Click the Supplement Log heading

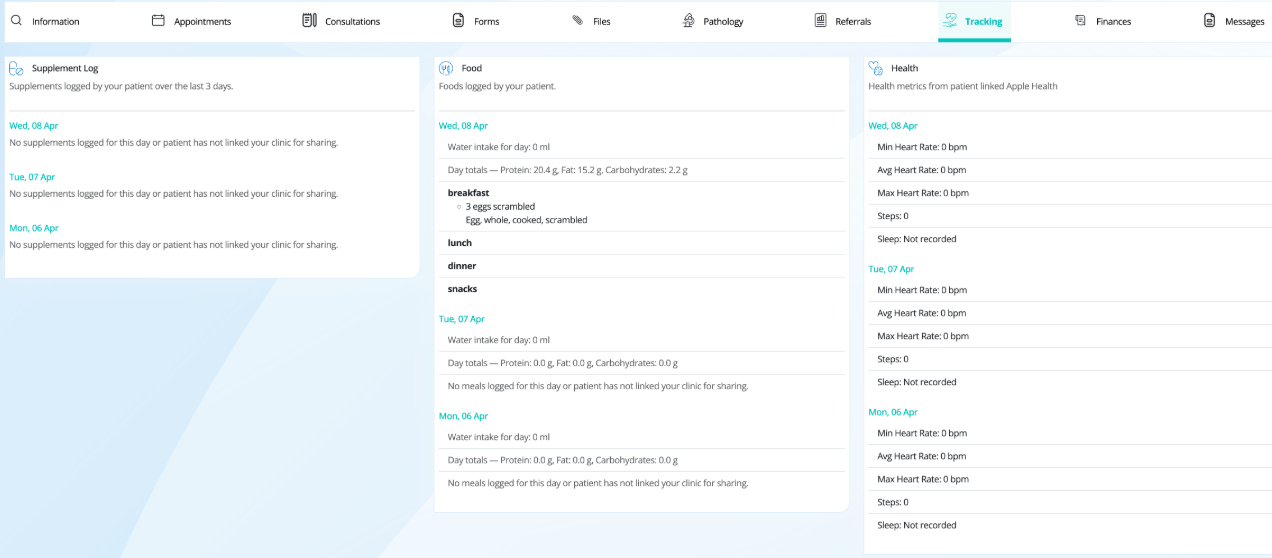(x=65, y=68)
